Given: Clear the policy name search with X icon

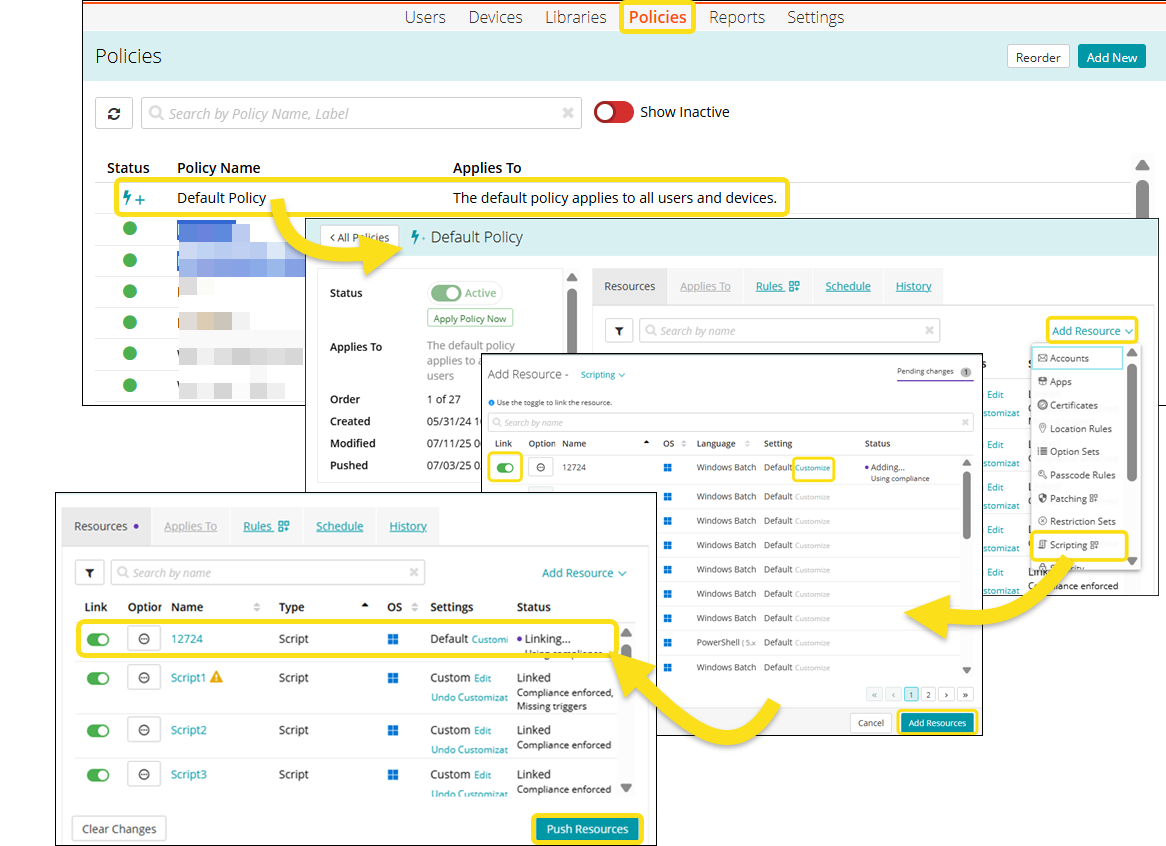Looking at the screenshot, I should [568, 113].
